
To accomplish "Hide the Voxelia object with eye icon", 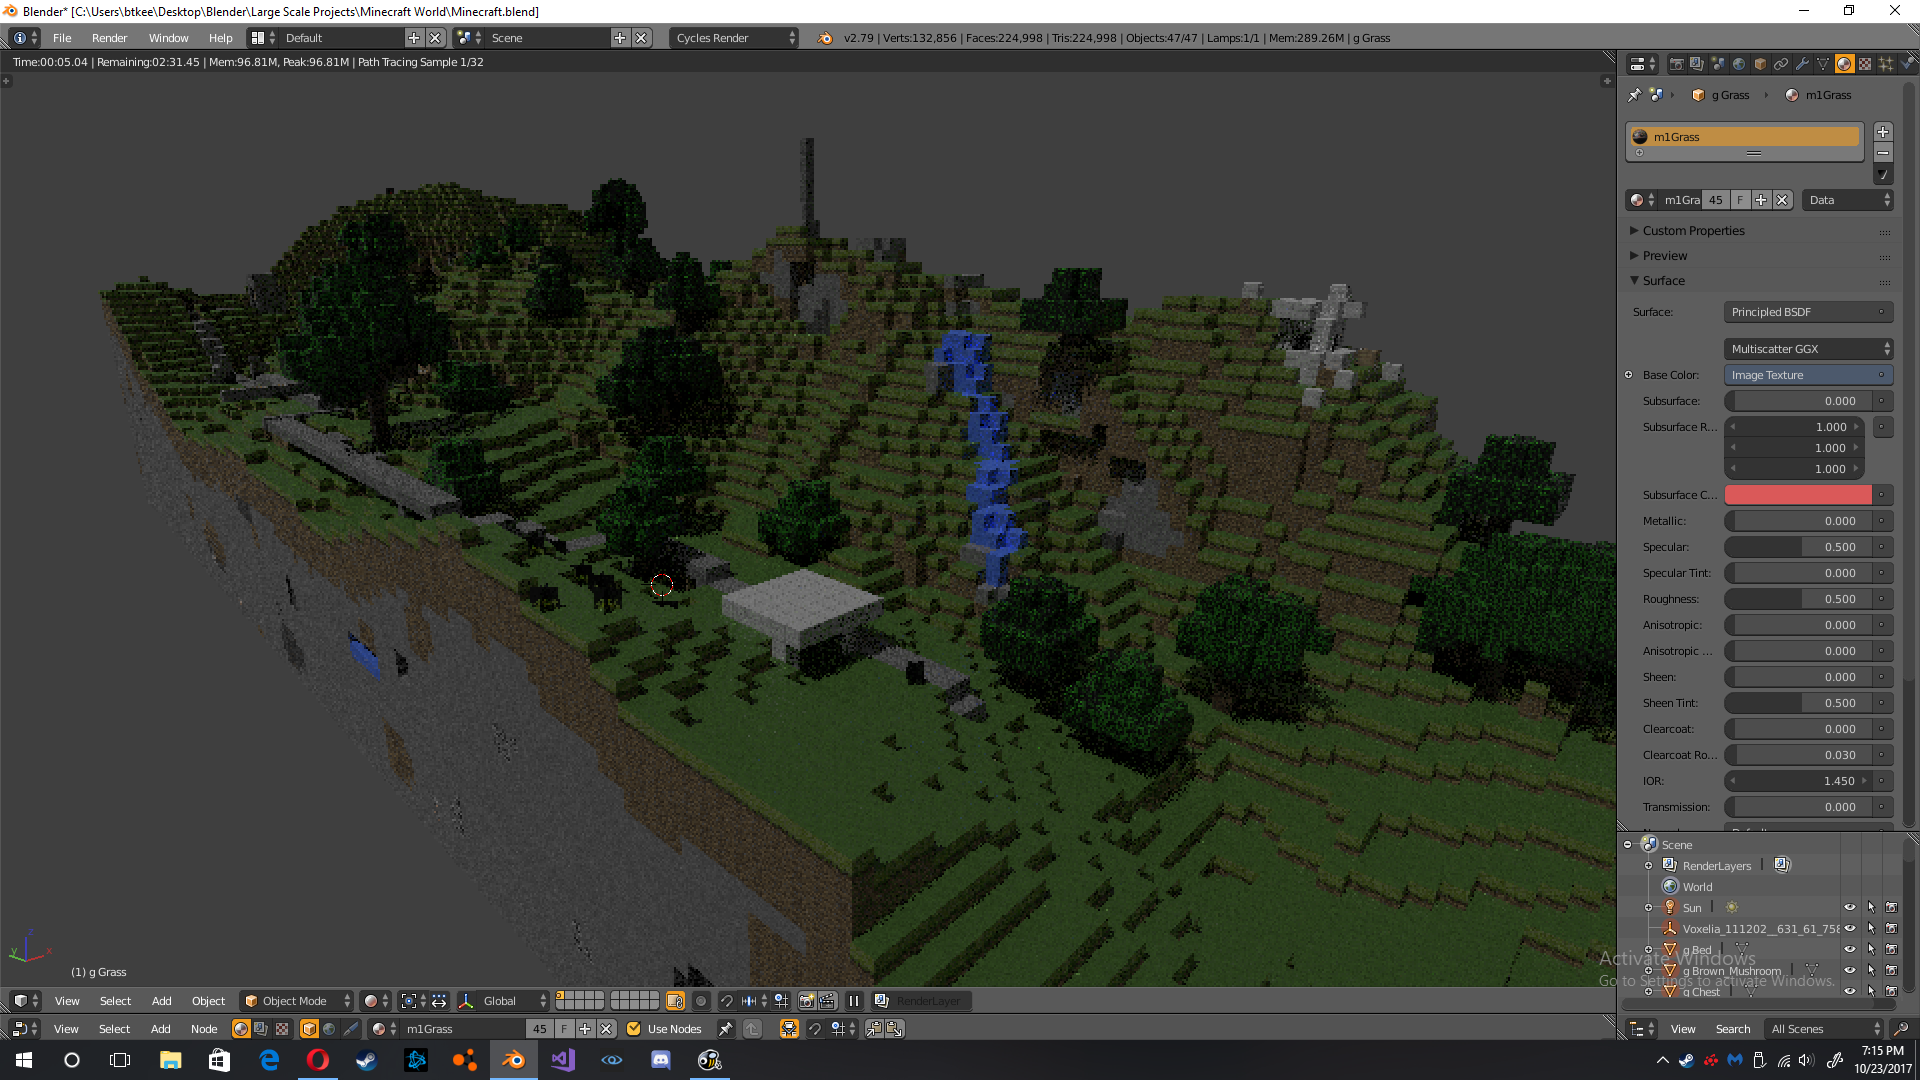I will coord(1850,929).
